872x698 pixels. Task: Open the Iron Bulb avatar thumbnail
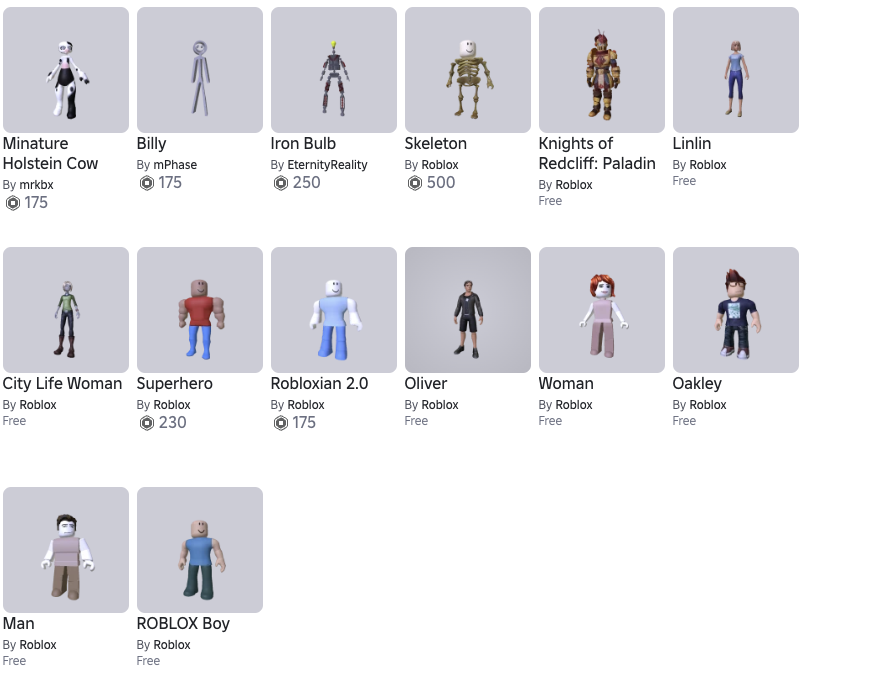pos(334,70)
